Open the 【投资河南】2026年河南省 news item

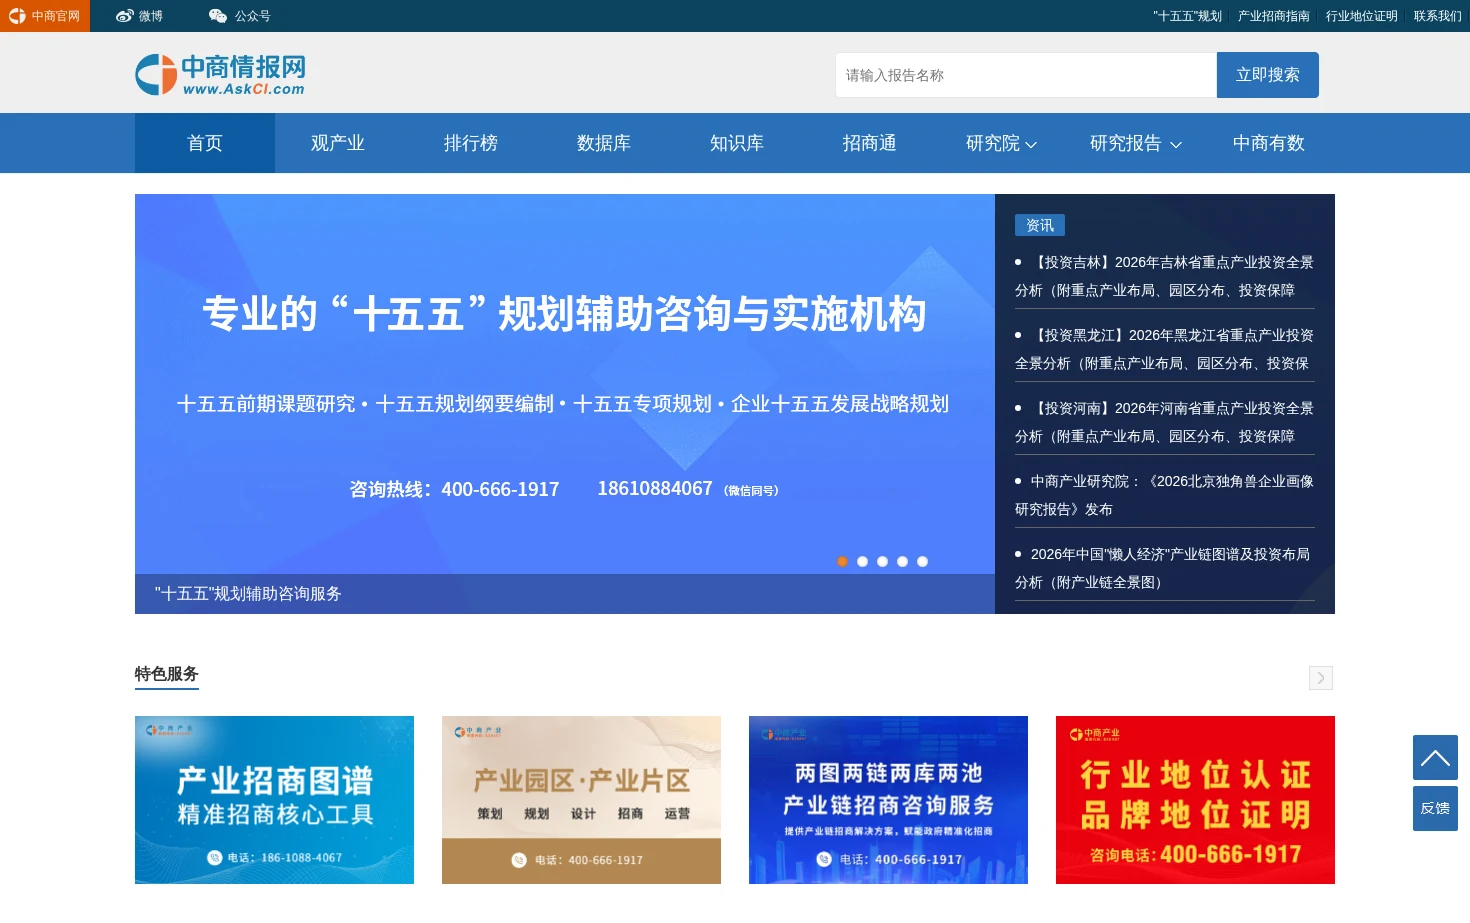(x=1165, y=422)
